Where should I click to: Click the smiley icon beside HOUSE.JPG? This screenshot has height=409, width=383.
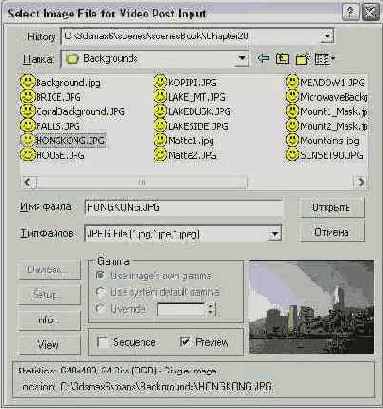click(x=27, y=155)
